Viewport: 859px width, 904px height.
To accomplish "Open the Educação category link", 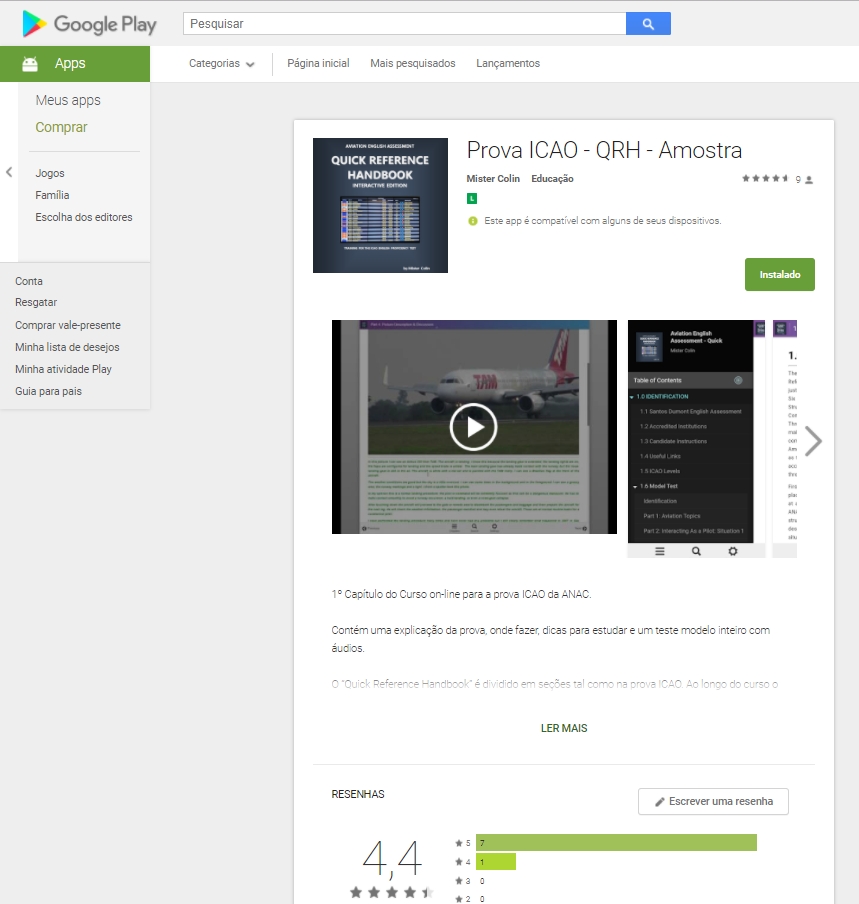I will 552,179.
